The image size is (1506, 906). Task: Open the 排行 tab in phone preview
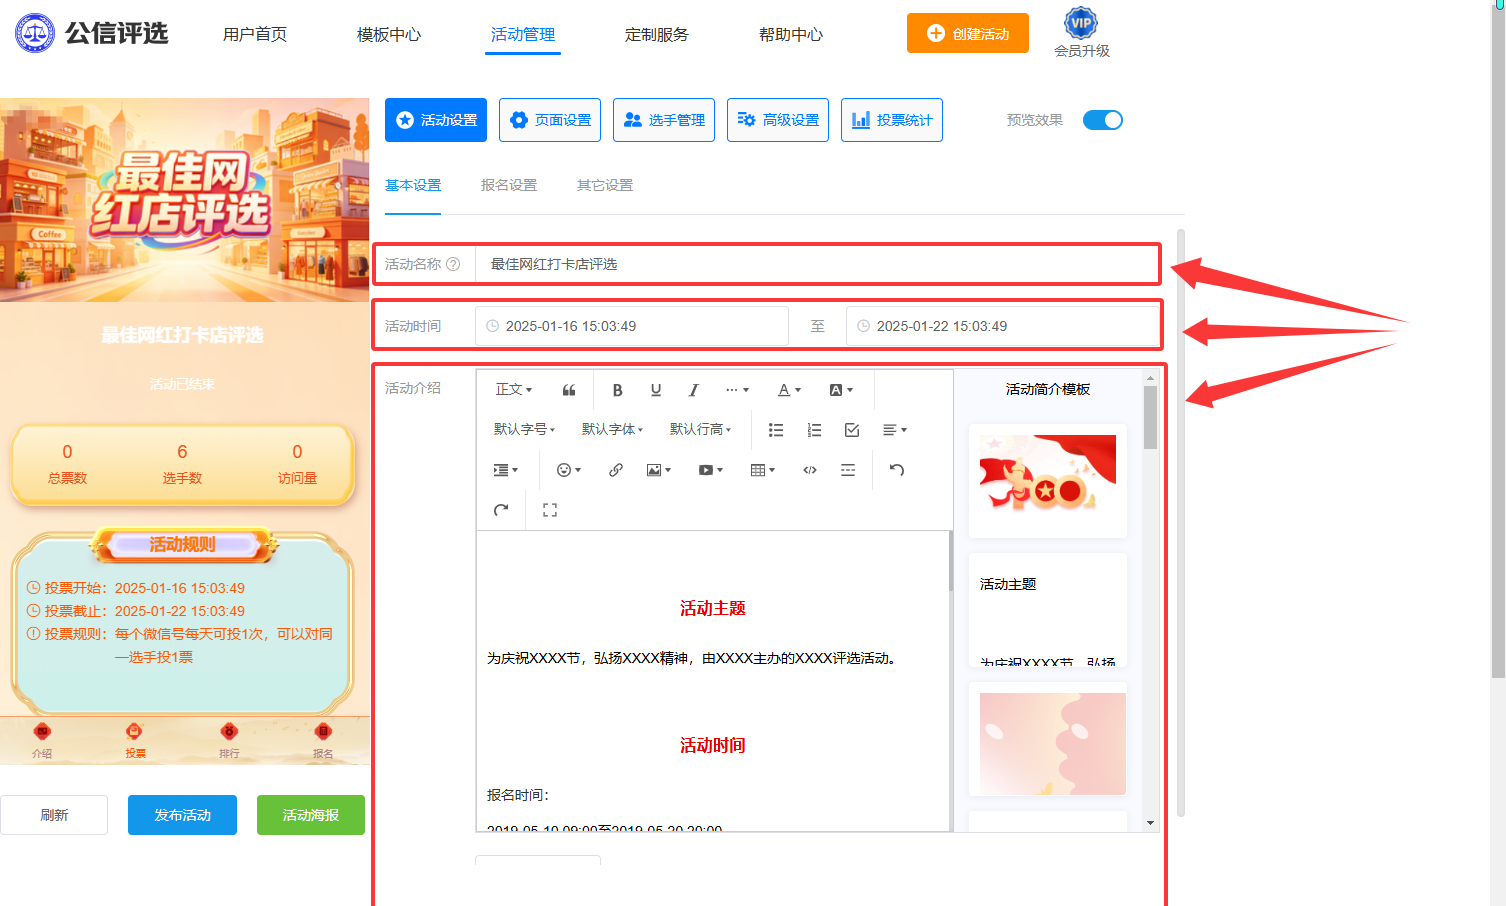point(229,740)
